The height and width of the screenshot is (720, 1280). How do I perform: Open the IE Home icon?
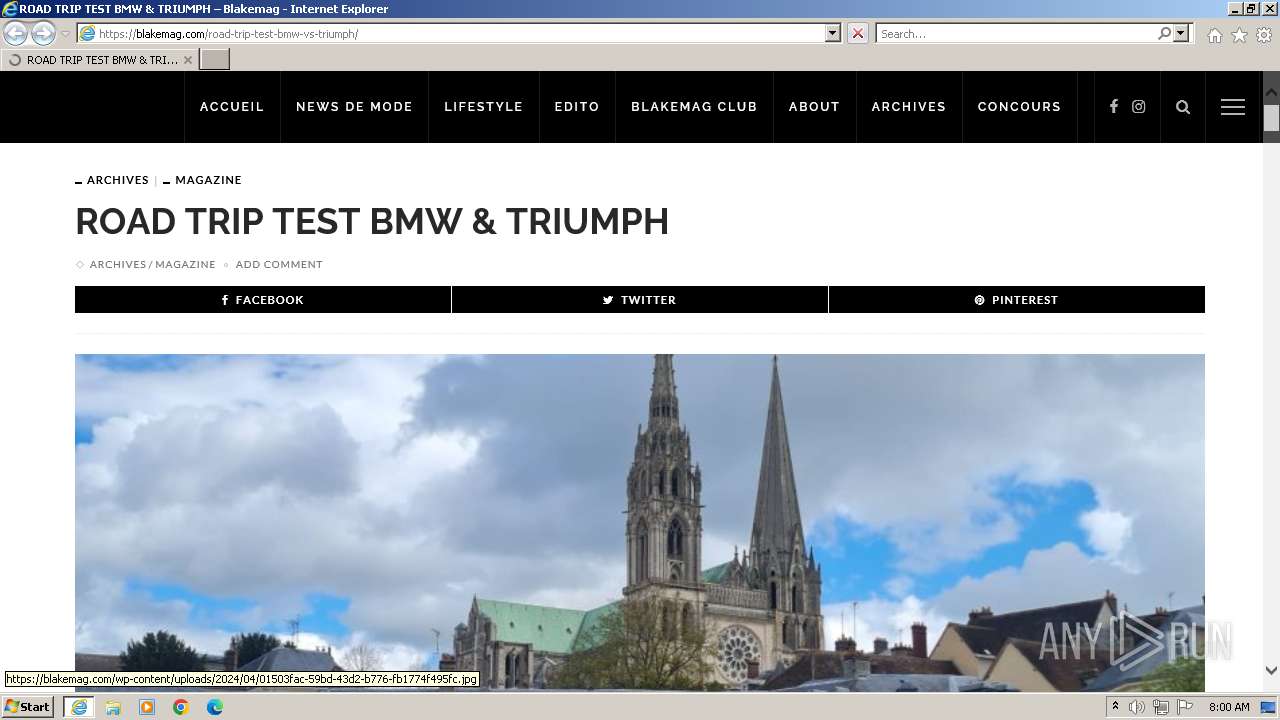click(1214, 35)
